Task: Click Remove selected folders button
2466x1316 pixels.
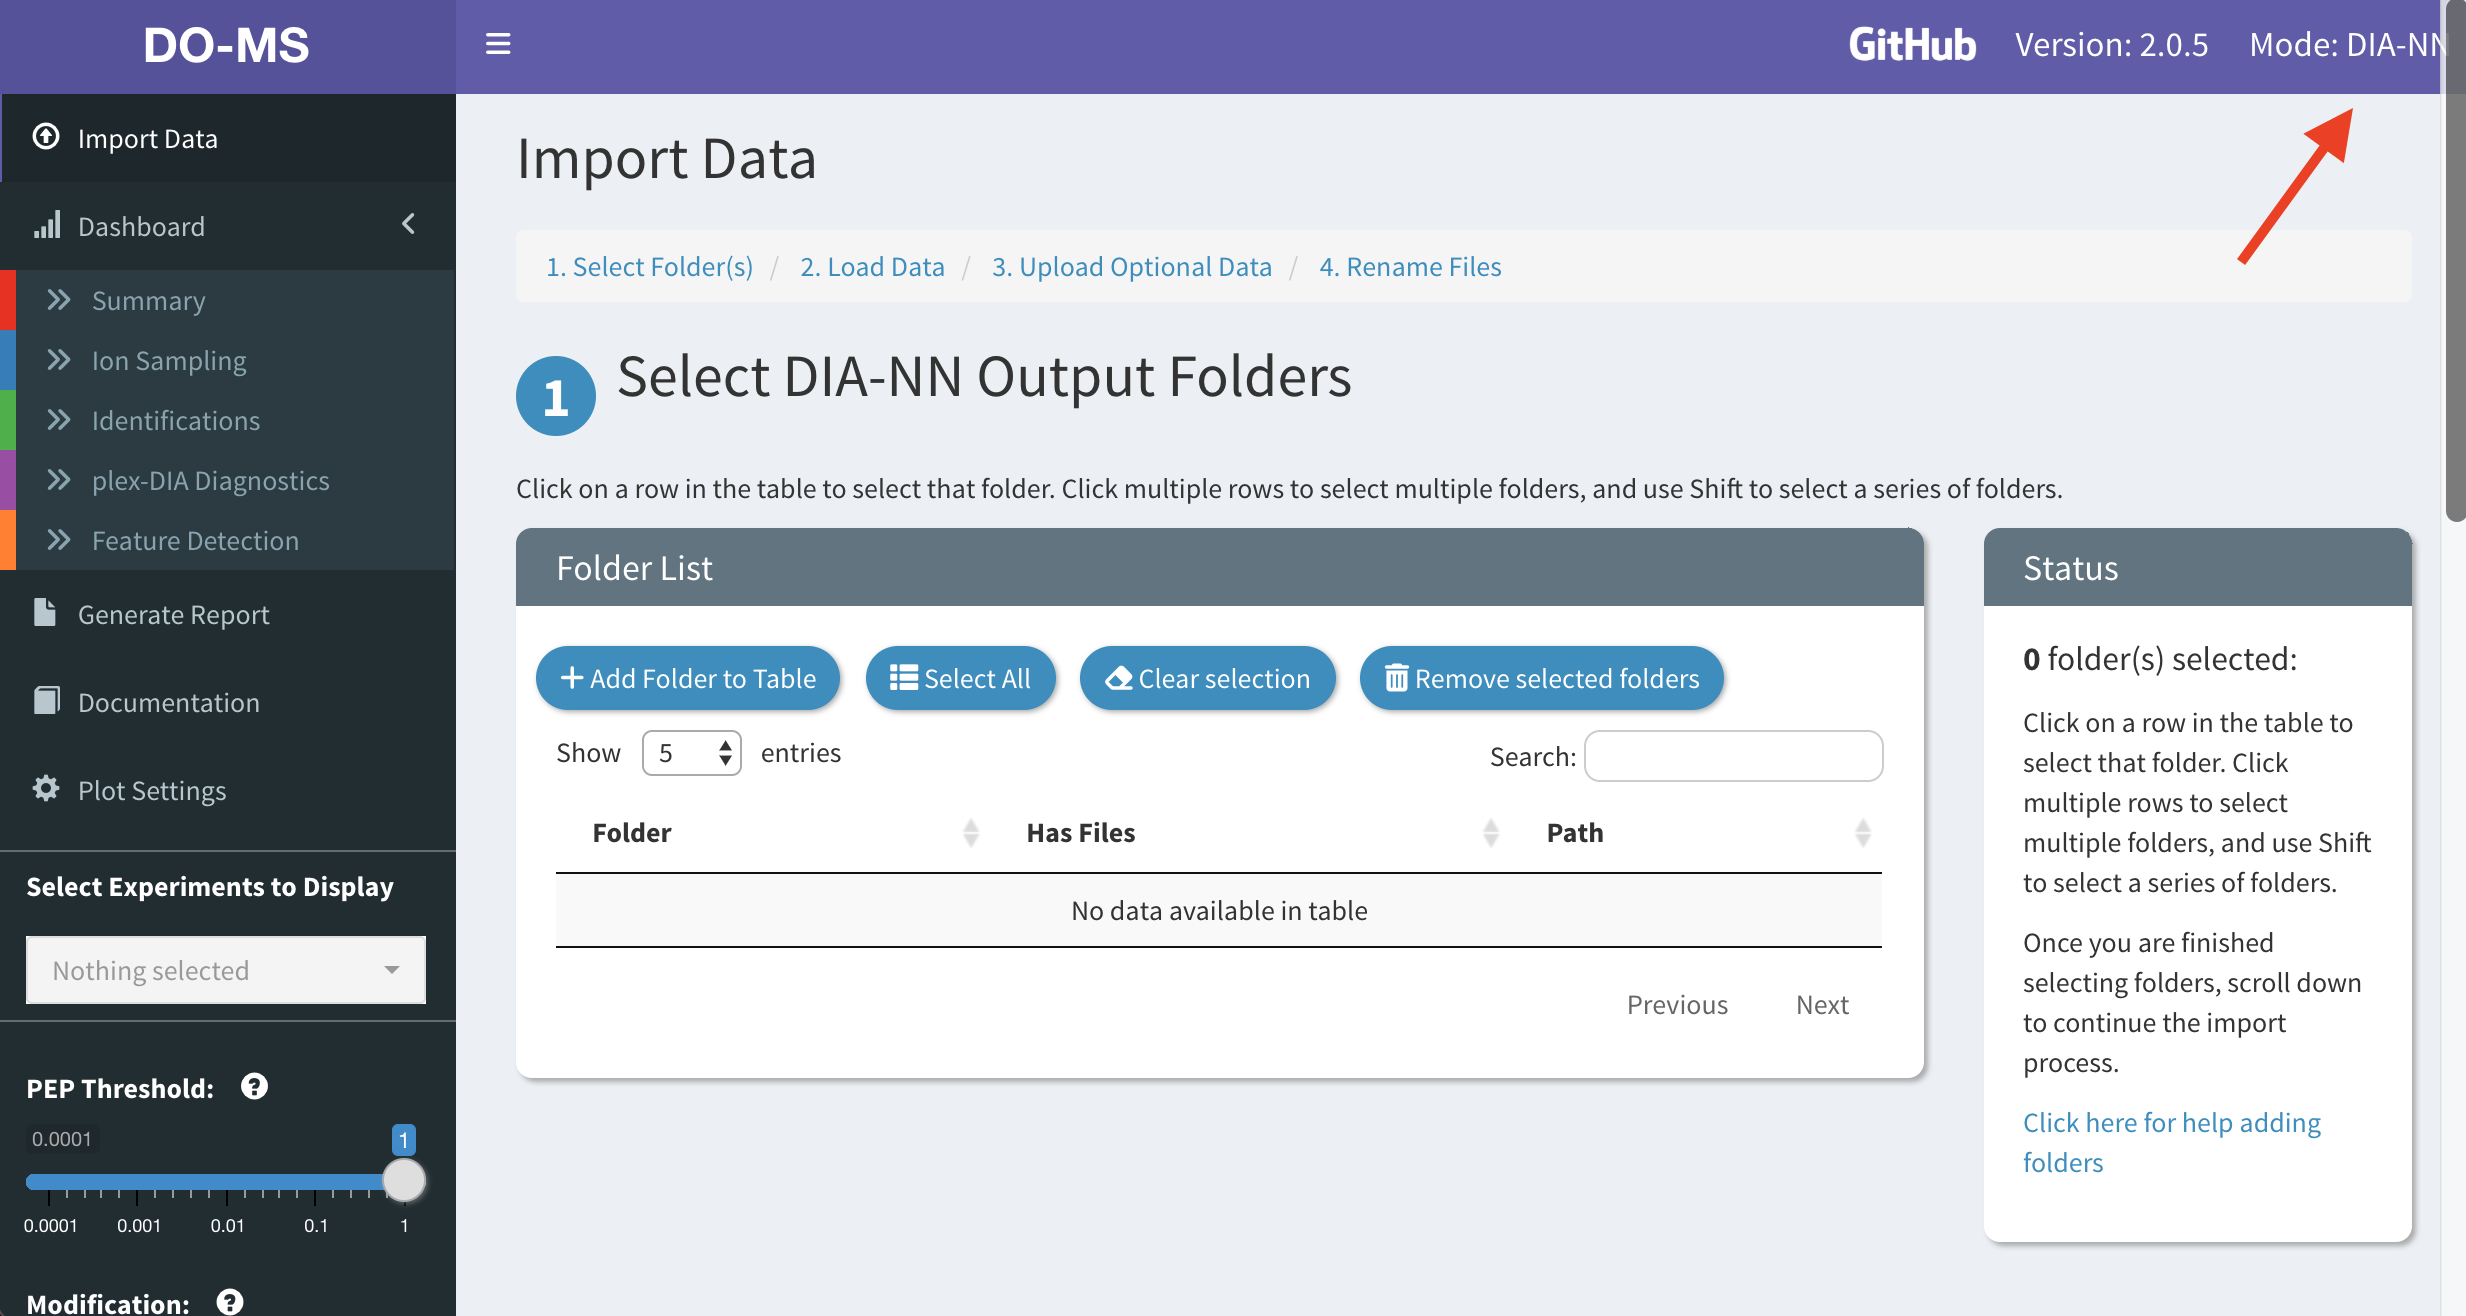Action: click(1542, 678)
